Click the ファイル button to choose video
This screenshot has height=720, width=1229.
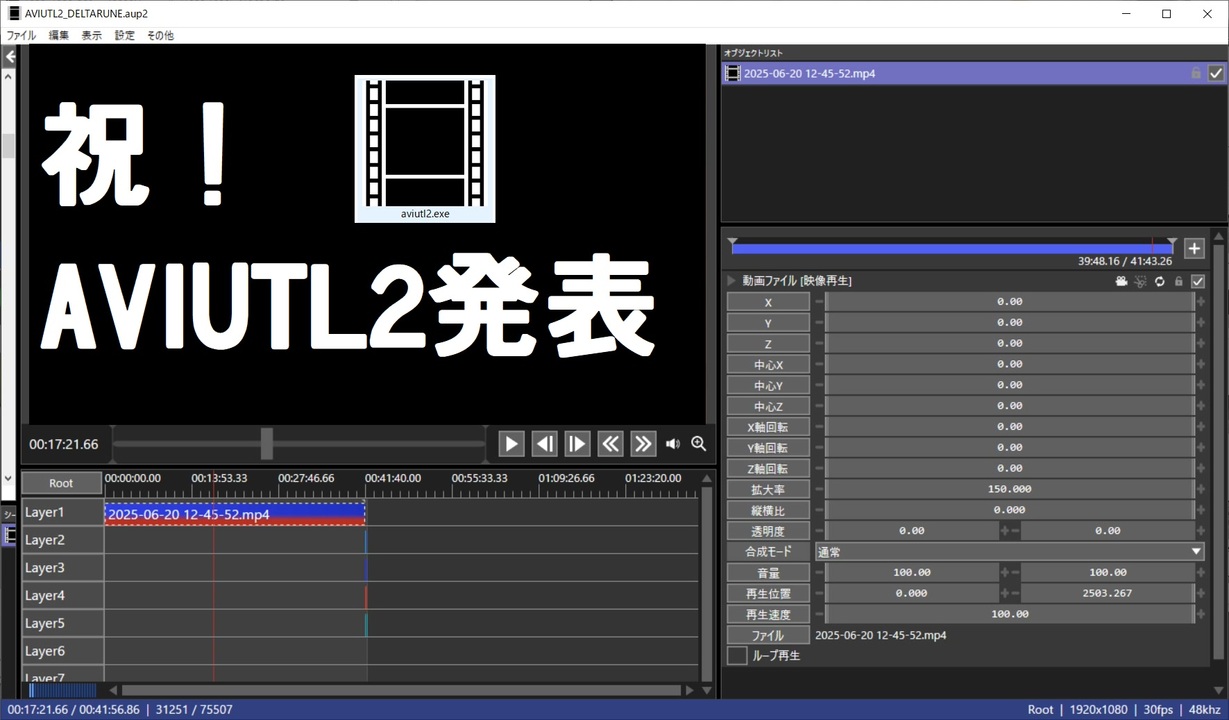pyautogui.click(x=768, y=635)
